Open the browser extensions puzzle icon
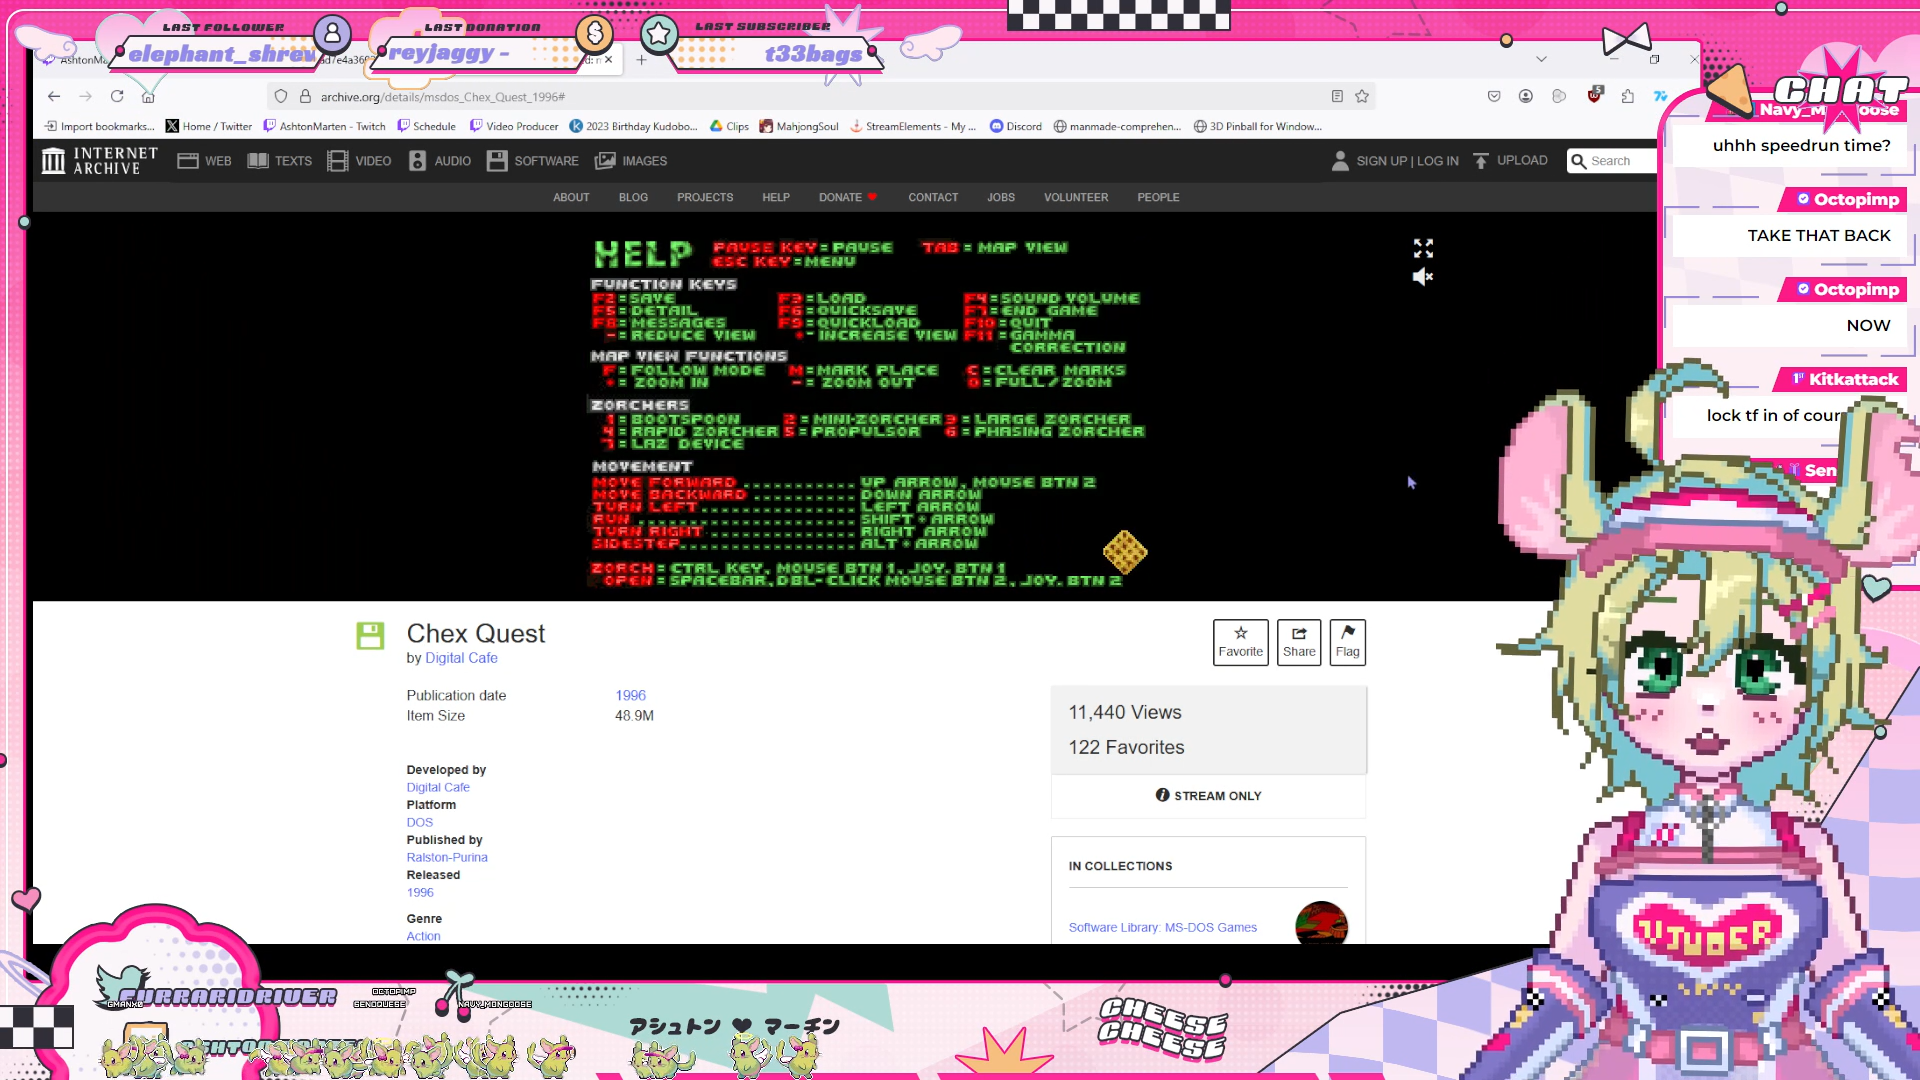 pos(1628,97)
